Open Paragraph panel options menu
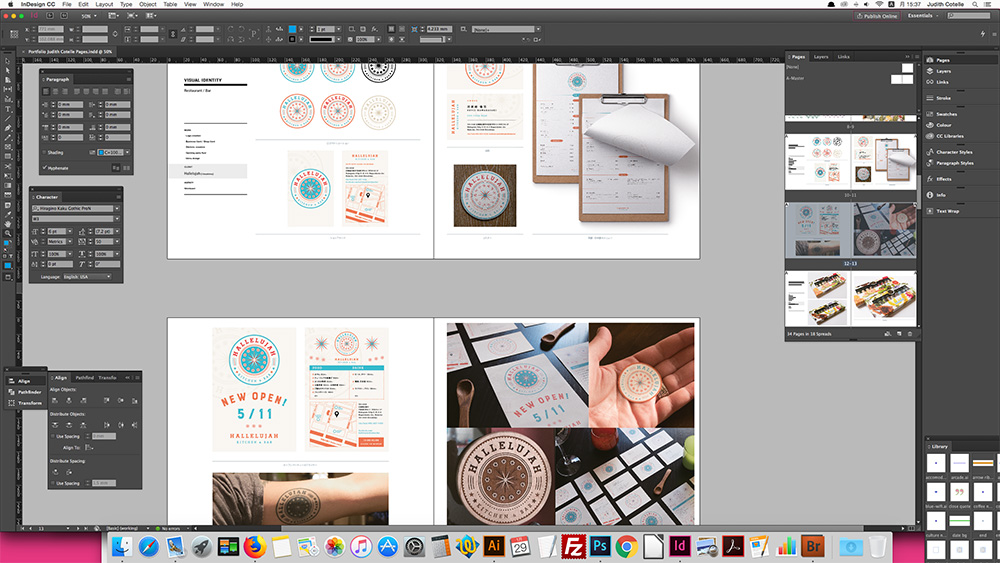Image resolution: width=1000 pixels, height=563 pixels. (x=129, y=79)
